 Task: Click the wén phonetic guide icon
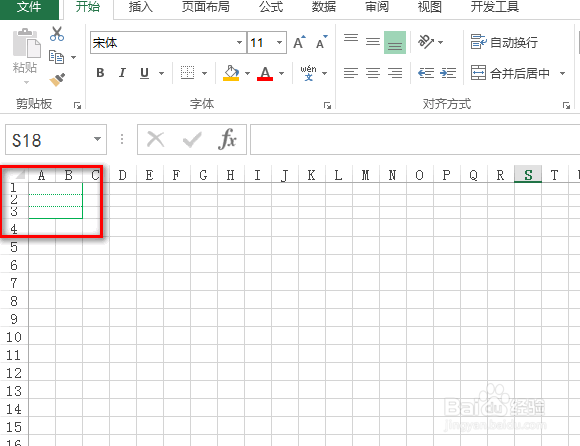tap(308, 73)
